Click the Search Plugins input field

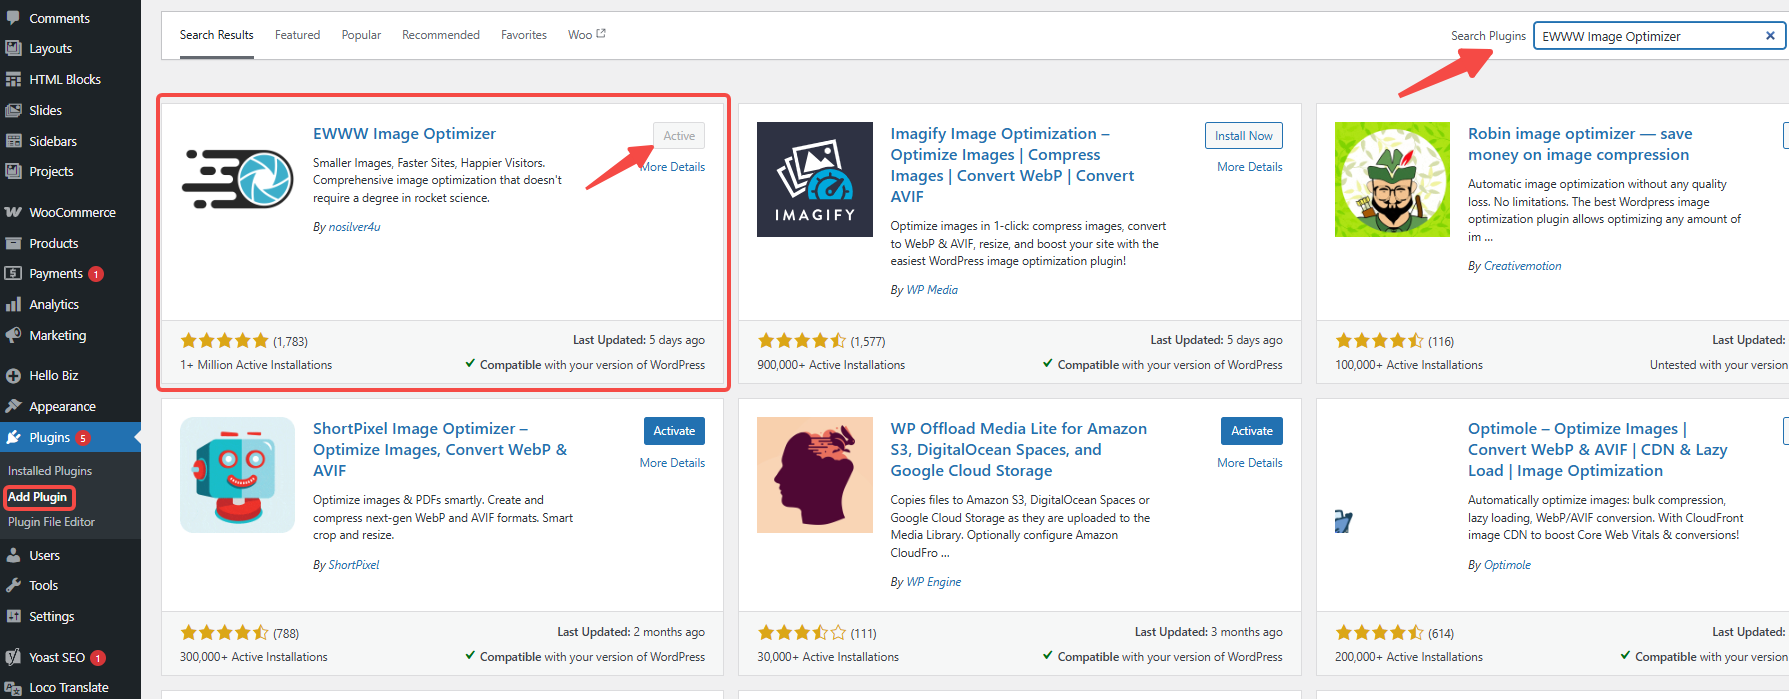coord(1648,36)
